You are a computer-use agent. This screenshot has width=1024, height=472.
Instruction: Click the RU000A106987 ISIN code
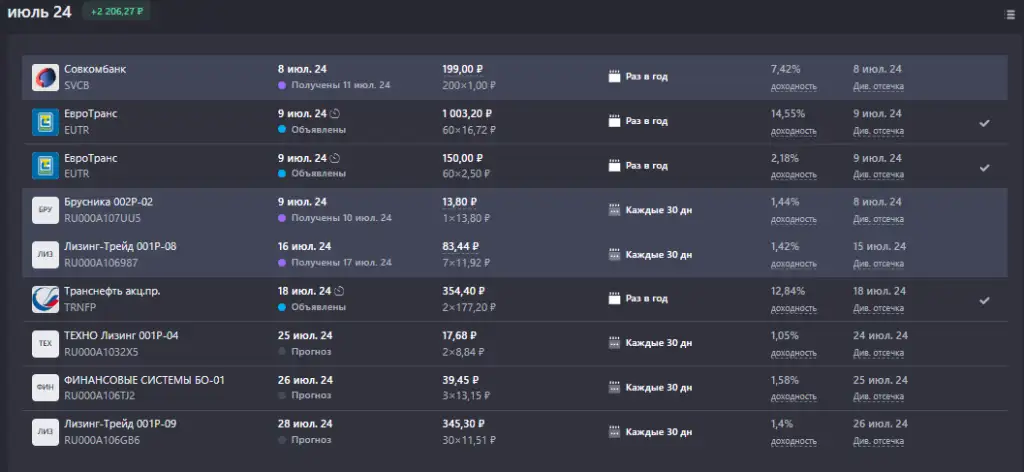click(101, 263)
